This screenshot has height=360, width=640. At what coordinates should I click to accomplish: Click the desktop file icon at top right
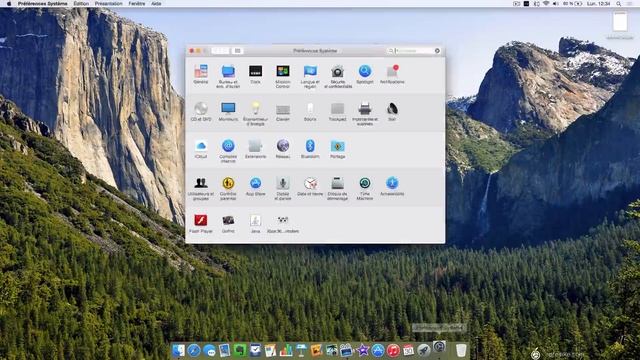coord(620,21)
